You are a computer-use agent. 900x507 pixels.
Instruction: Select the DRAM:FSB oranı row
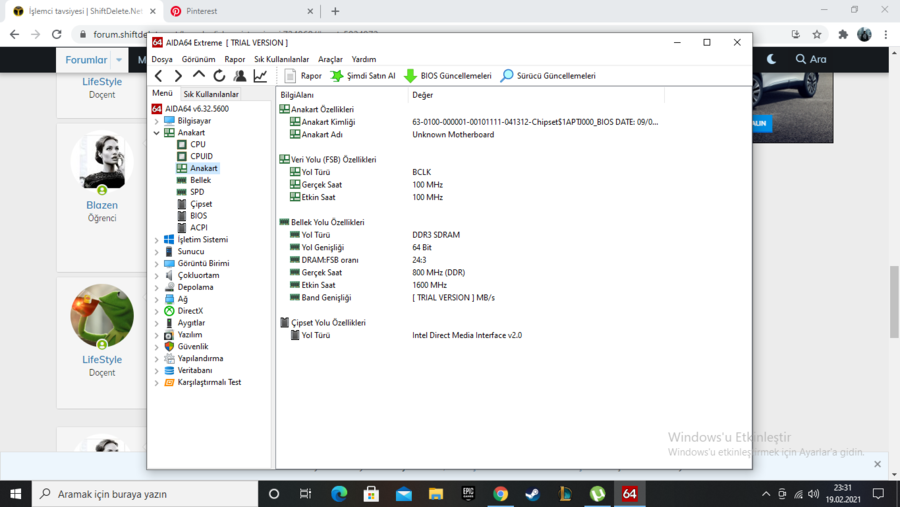tap(359, 260)
